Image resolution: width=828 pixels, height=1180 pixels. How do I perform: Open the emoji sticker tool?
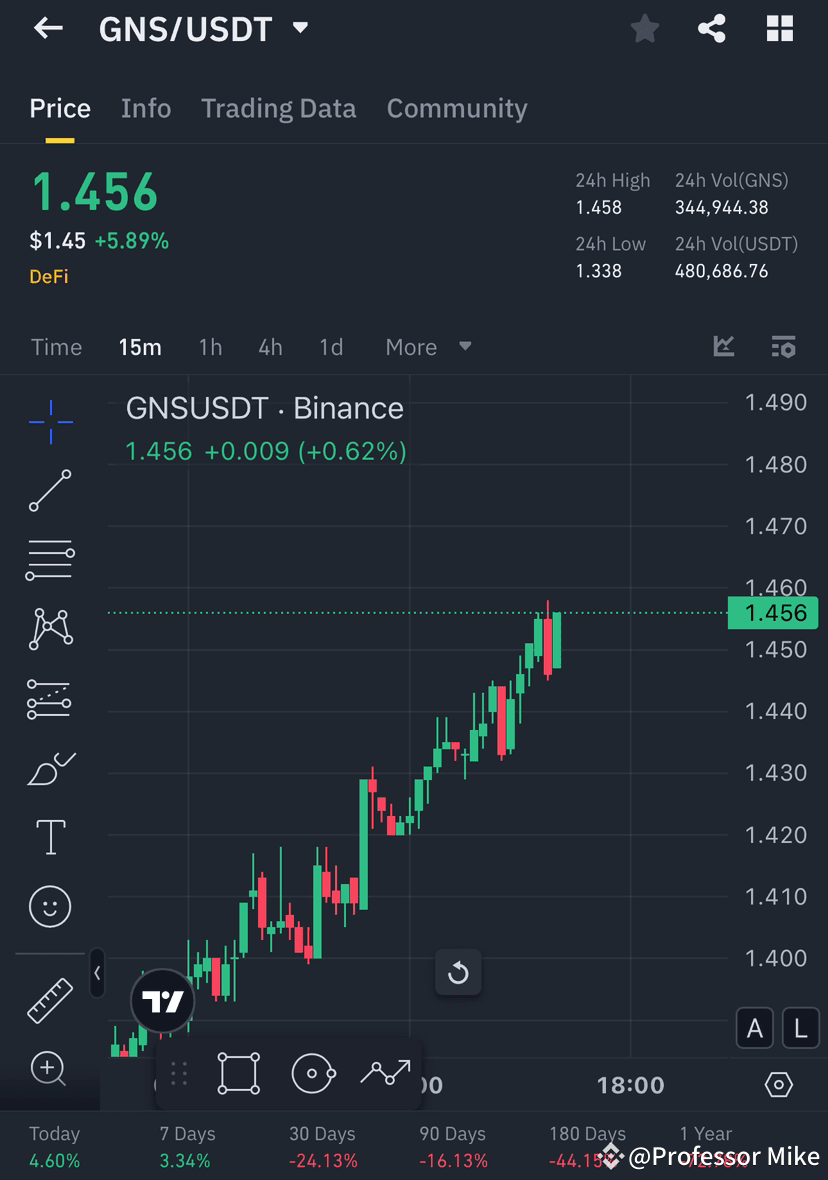[x=50, y=906]
